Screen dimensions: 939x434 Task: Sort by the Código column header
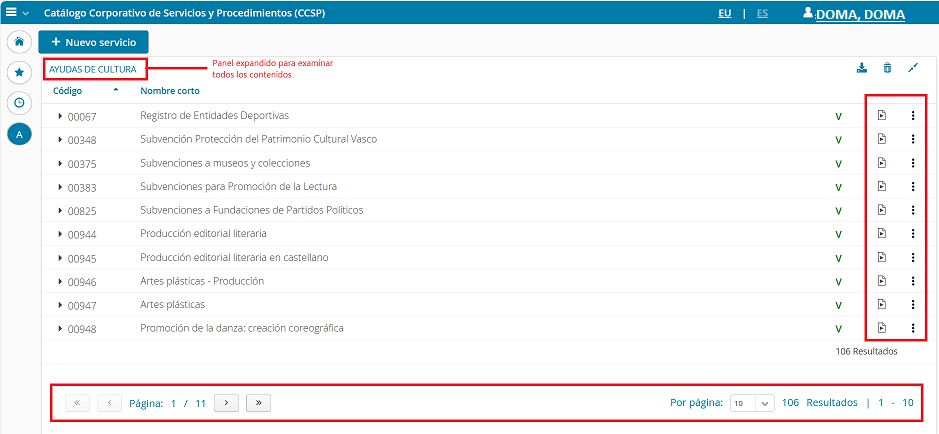point(68,91)
